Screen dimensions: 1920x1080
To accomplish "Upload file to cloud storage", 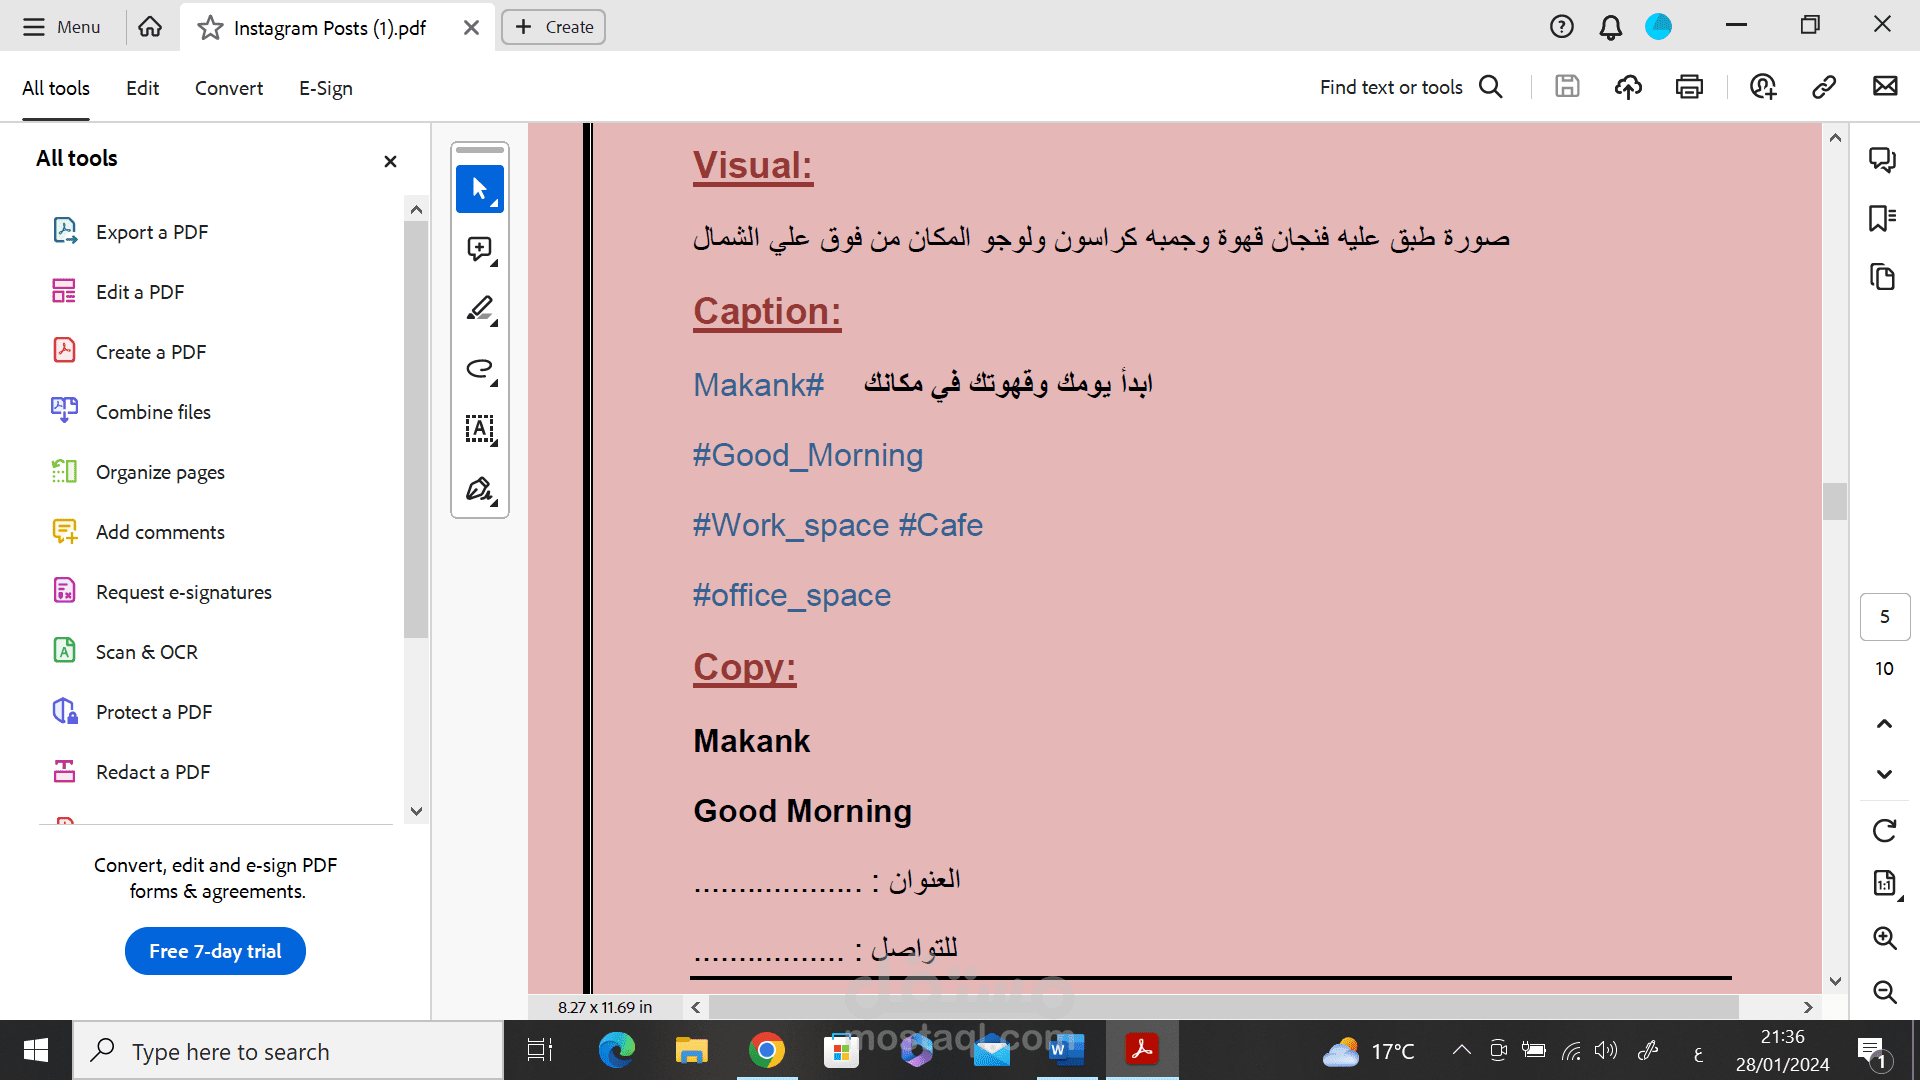I will click(x=1628, y=87).
